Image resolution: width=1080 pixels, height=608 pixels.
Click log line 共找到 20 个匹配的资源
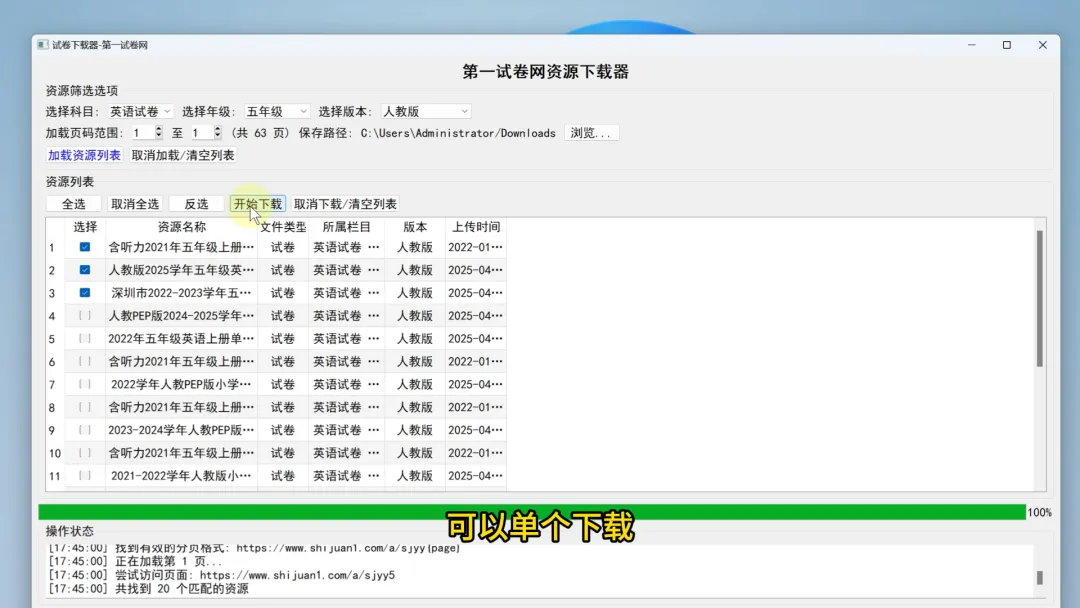click(148, 589)
